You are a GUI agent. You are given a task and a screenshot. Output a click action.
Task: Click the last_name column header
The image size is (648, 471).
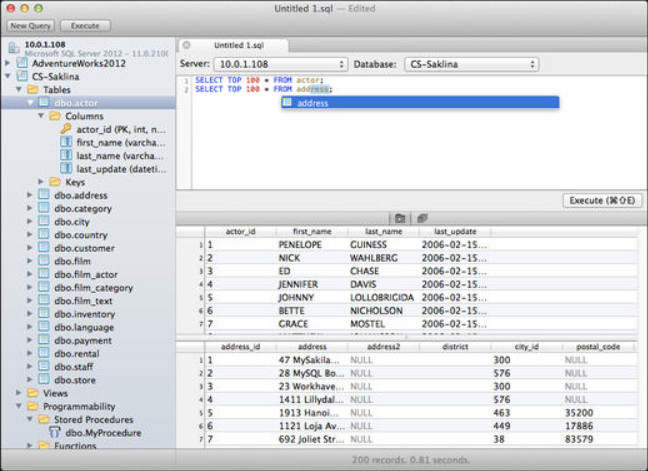coord(384,232)
